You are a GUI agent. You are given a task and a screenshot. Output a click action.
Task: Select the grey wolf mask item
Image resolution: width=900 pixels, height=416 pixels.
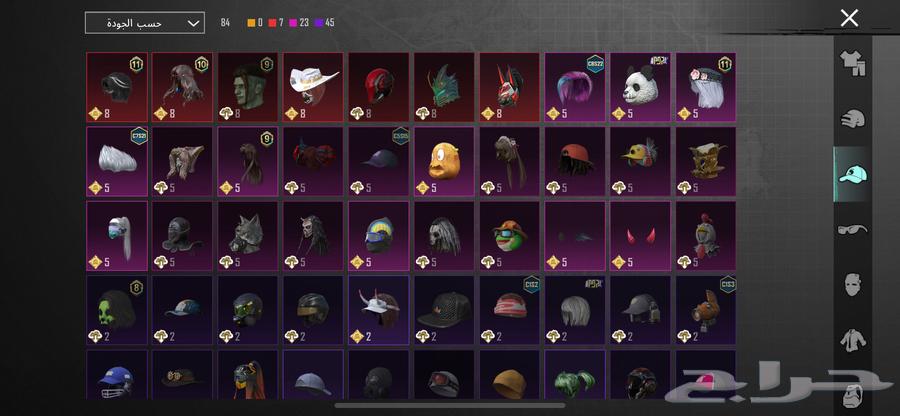tap(247, 236)
